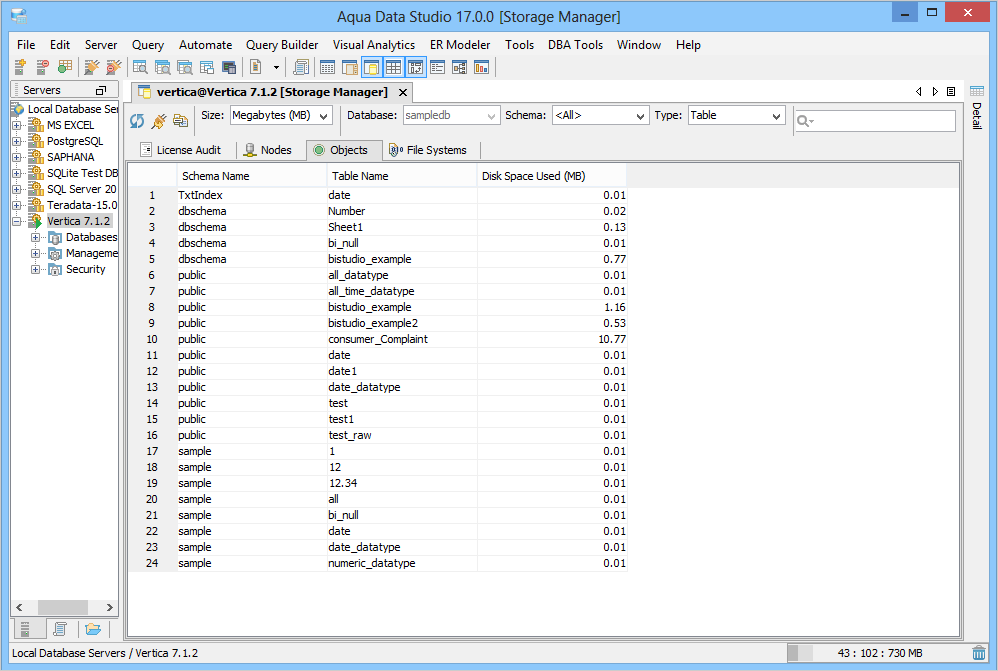Close the vertica Storage Manager tab
Image resolution: width=998 pixels, height=671 pixels.
coord(403,92)
